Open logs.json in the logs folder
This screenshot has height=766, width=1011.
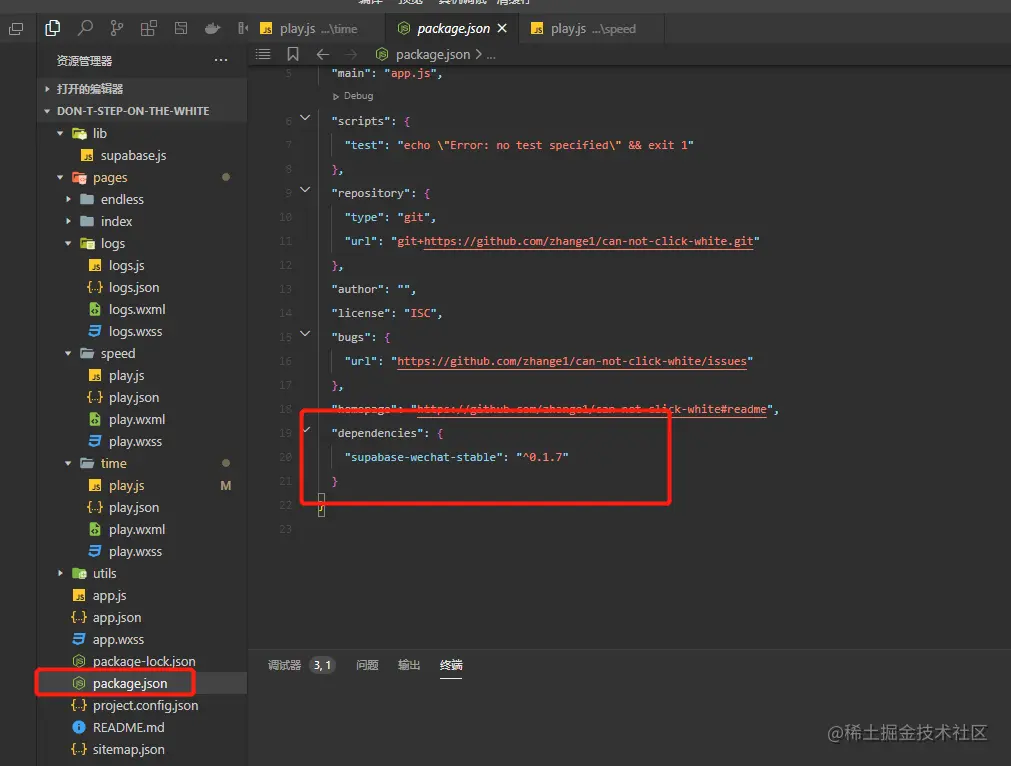tap(133, 288)
